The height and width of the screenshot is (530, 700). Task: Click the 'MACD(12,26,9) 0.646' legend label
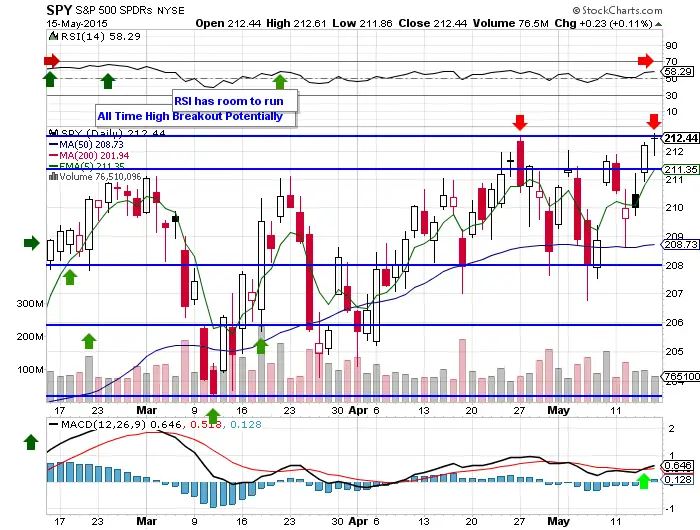(121, 425)
